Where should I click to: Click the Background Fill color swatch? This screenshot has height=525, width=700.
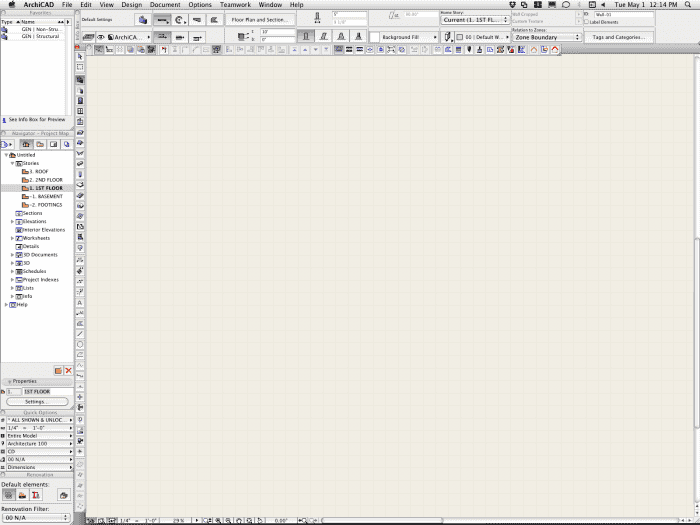(375, 37)
